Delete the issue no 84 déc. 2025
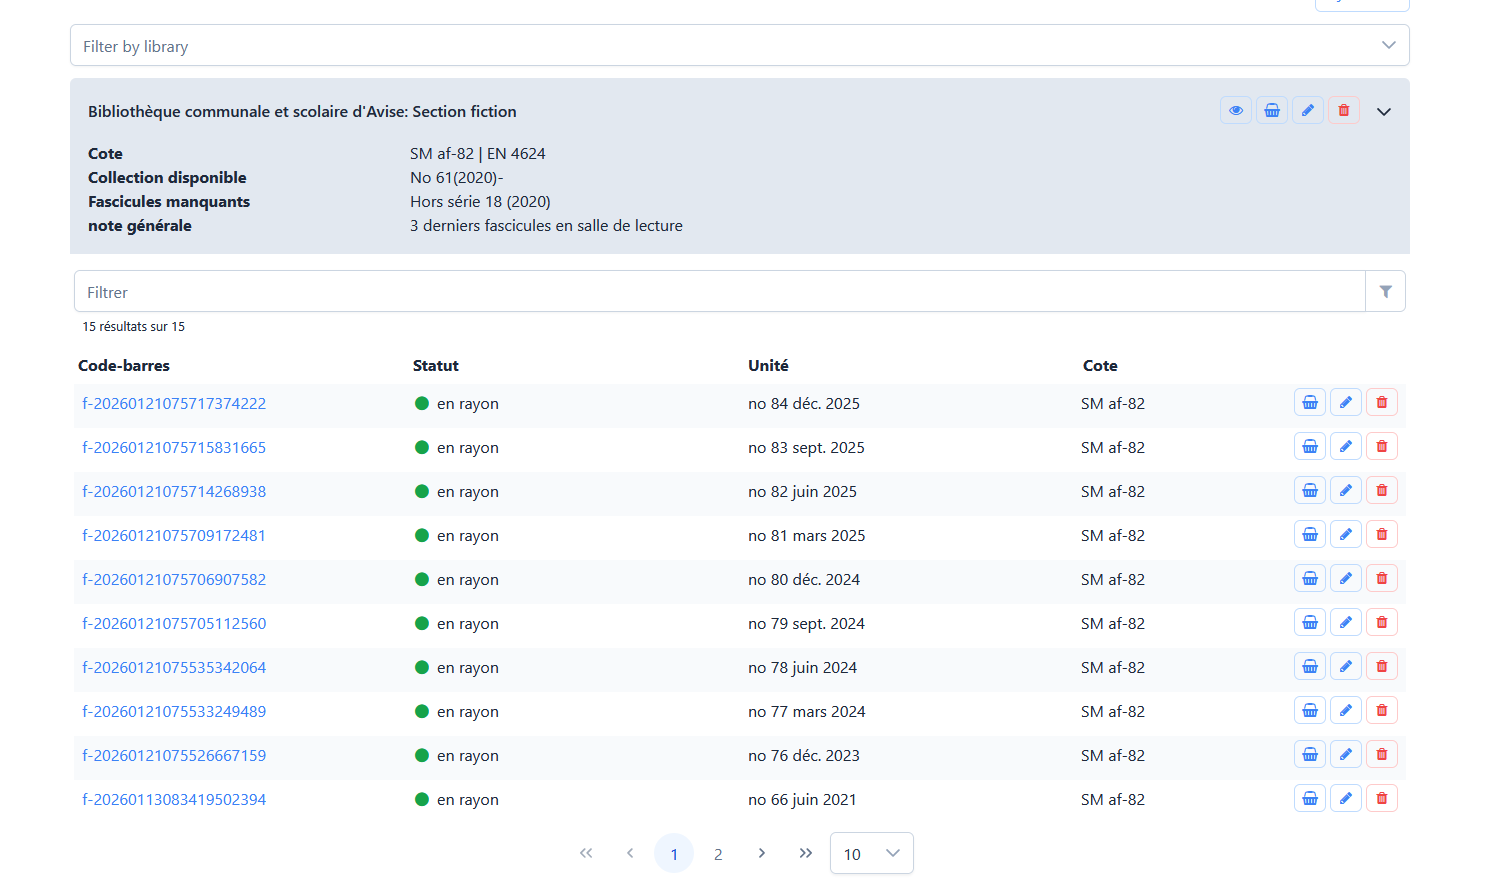 point(1382,402)
